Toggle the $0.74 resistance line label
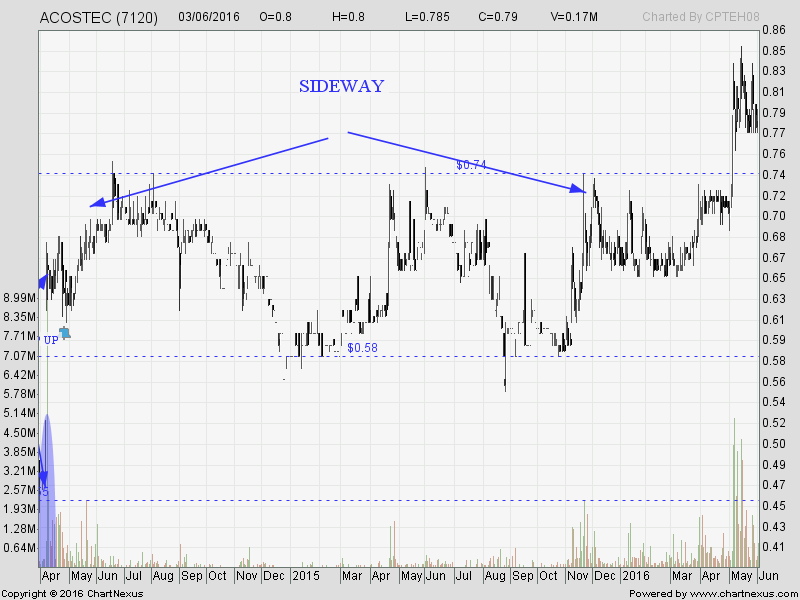The height and width of the screenshot is (600, 800). point(469,164)
